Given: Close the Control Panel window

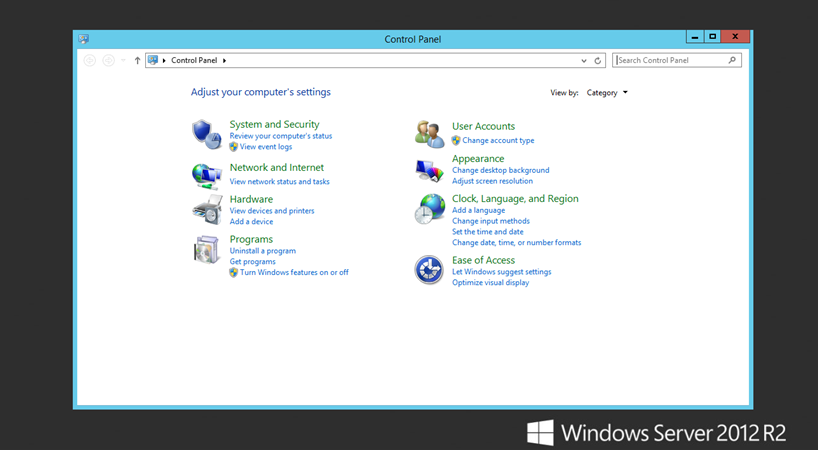Looking at the screenshot, I should 735,37.
